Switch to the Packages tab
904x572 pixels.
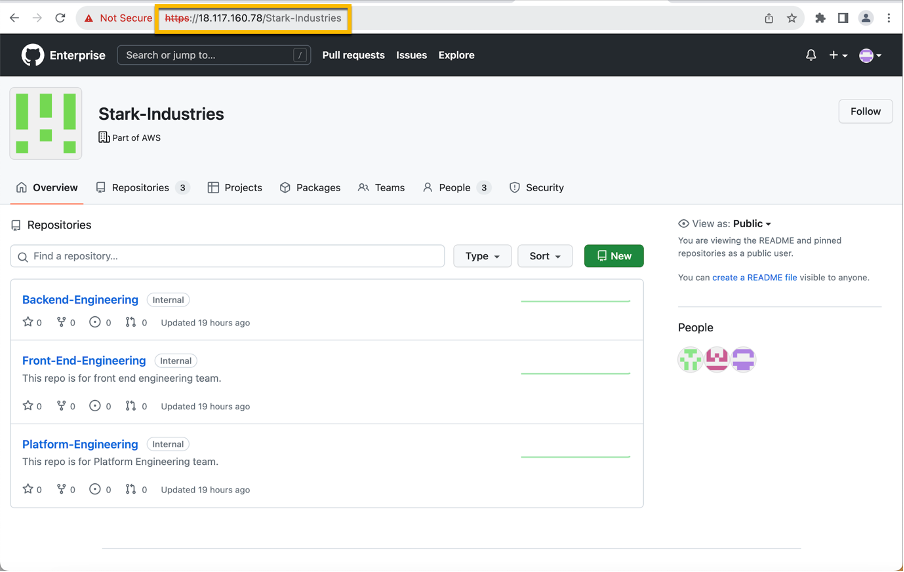pyautogui.click(x=310, y=187)
